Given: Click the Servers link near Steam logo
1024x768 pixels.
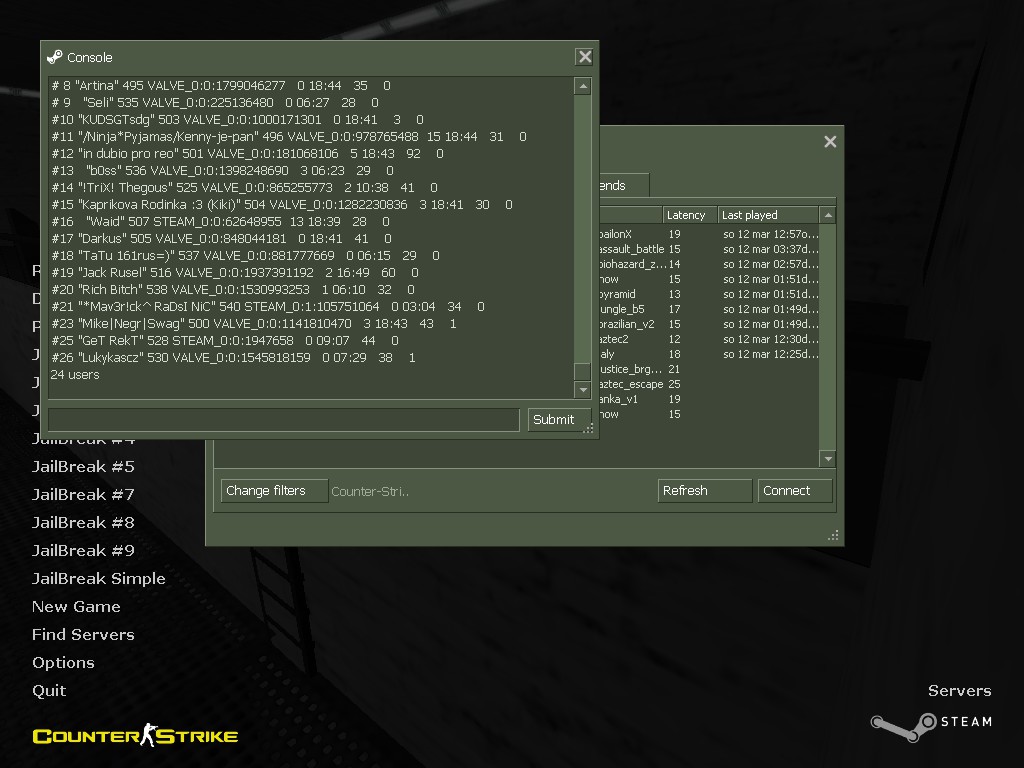Looking at the screenshot, I should 959,691.
